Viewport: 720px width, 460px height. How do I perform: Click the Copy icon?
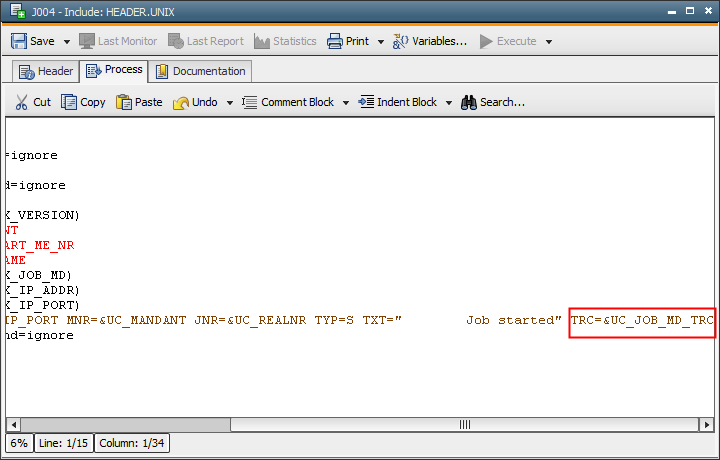point(69,102)
